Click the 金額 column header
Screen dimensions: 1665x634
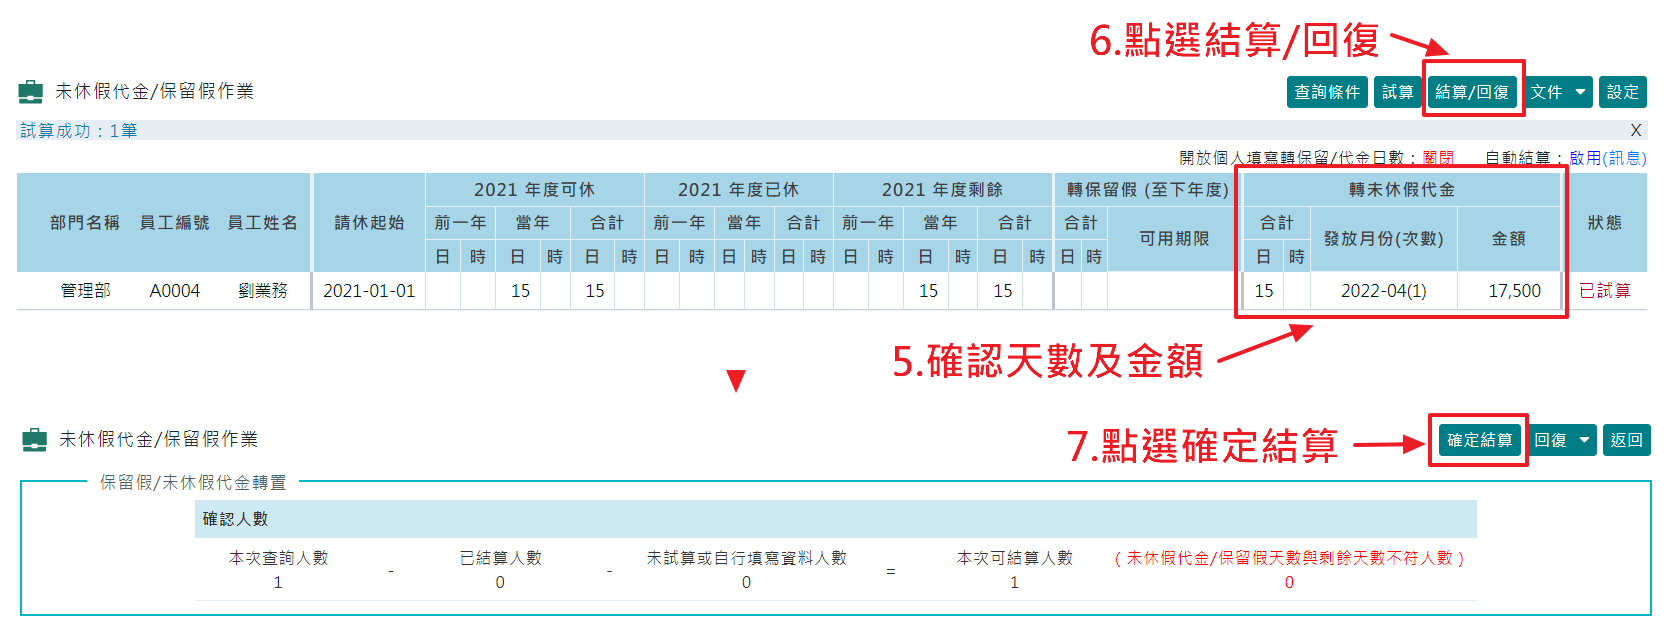coord(1509,239)
